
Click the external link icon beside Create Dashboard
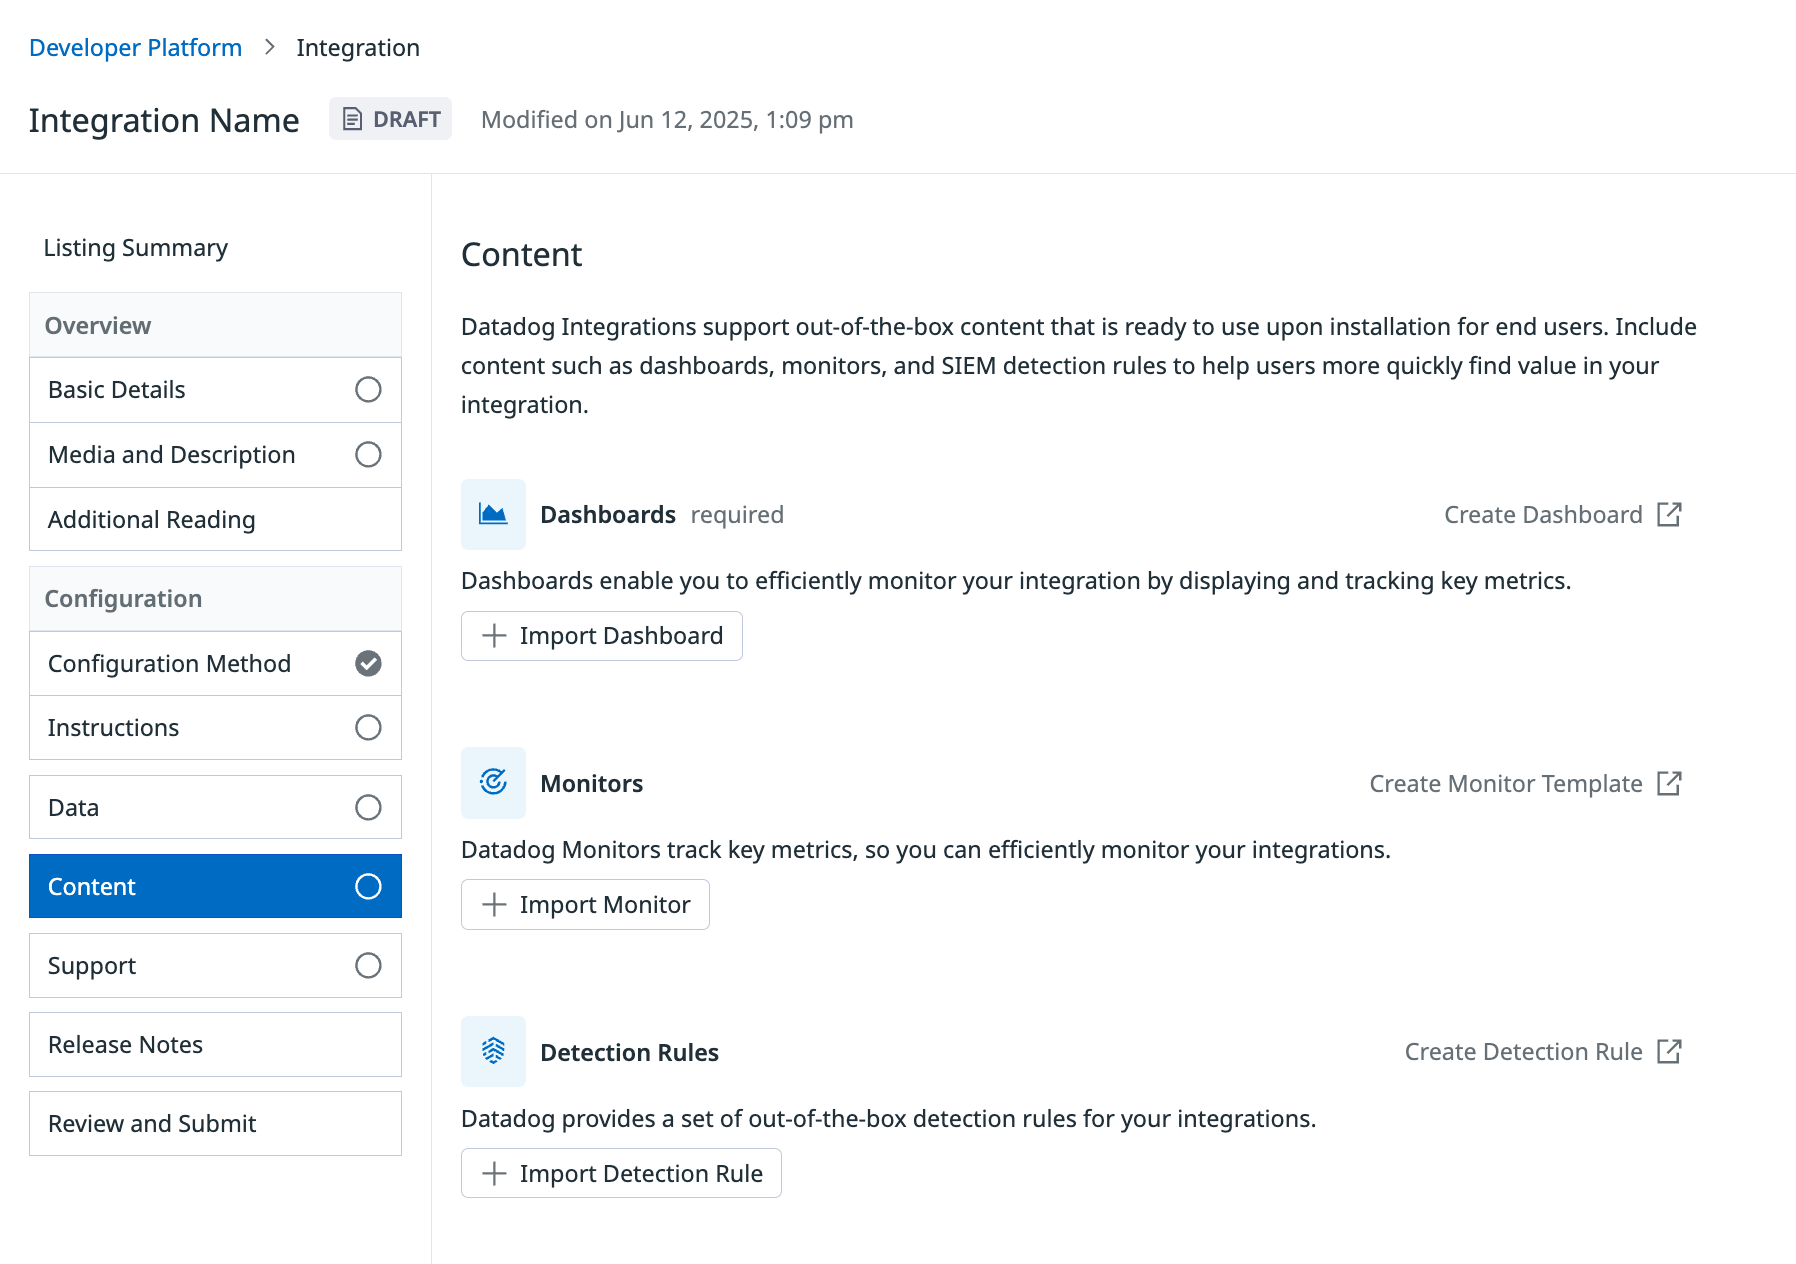pos(1669,514)
